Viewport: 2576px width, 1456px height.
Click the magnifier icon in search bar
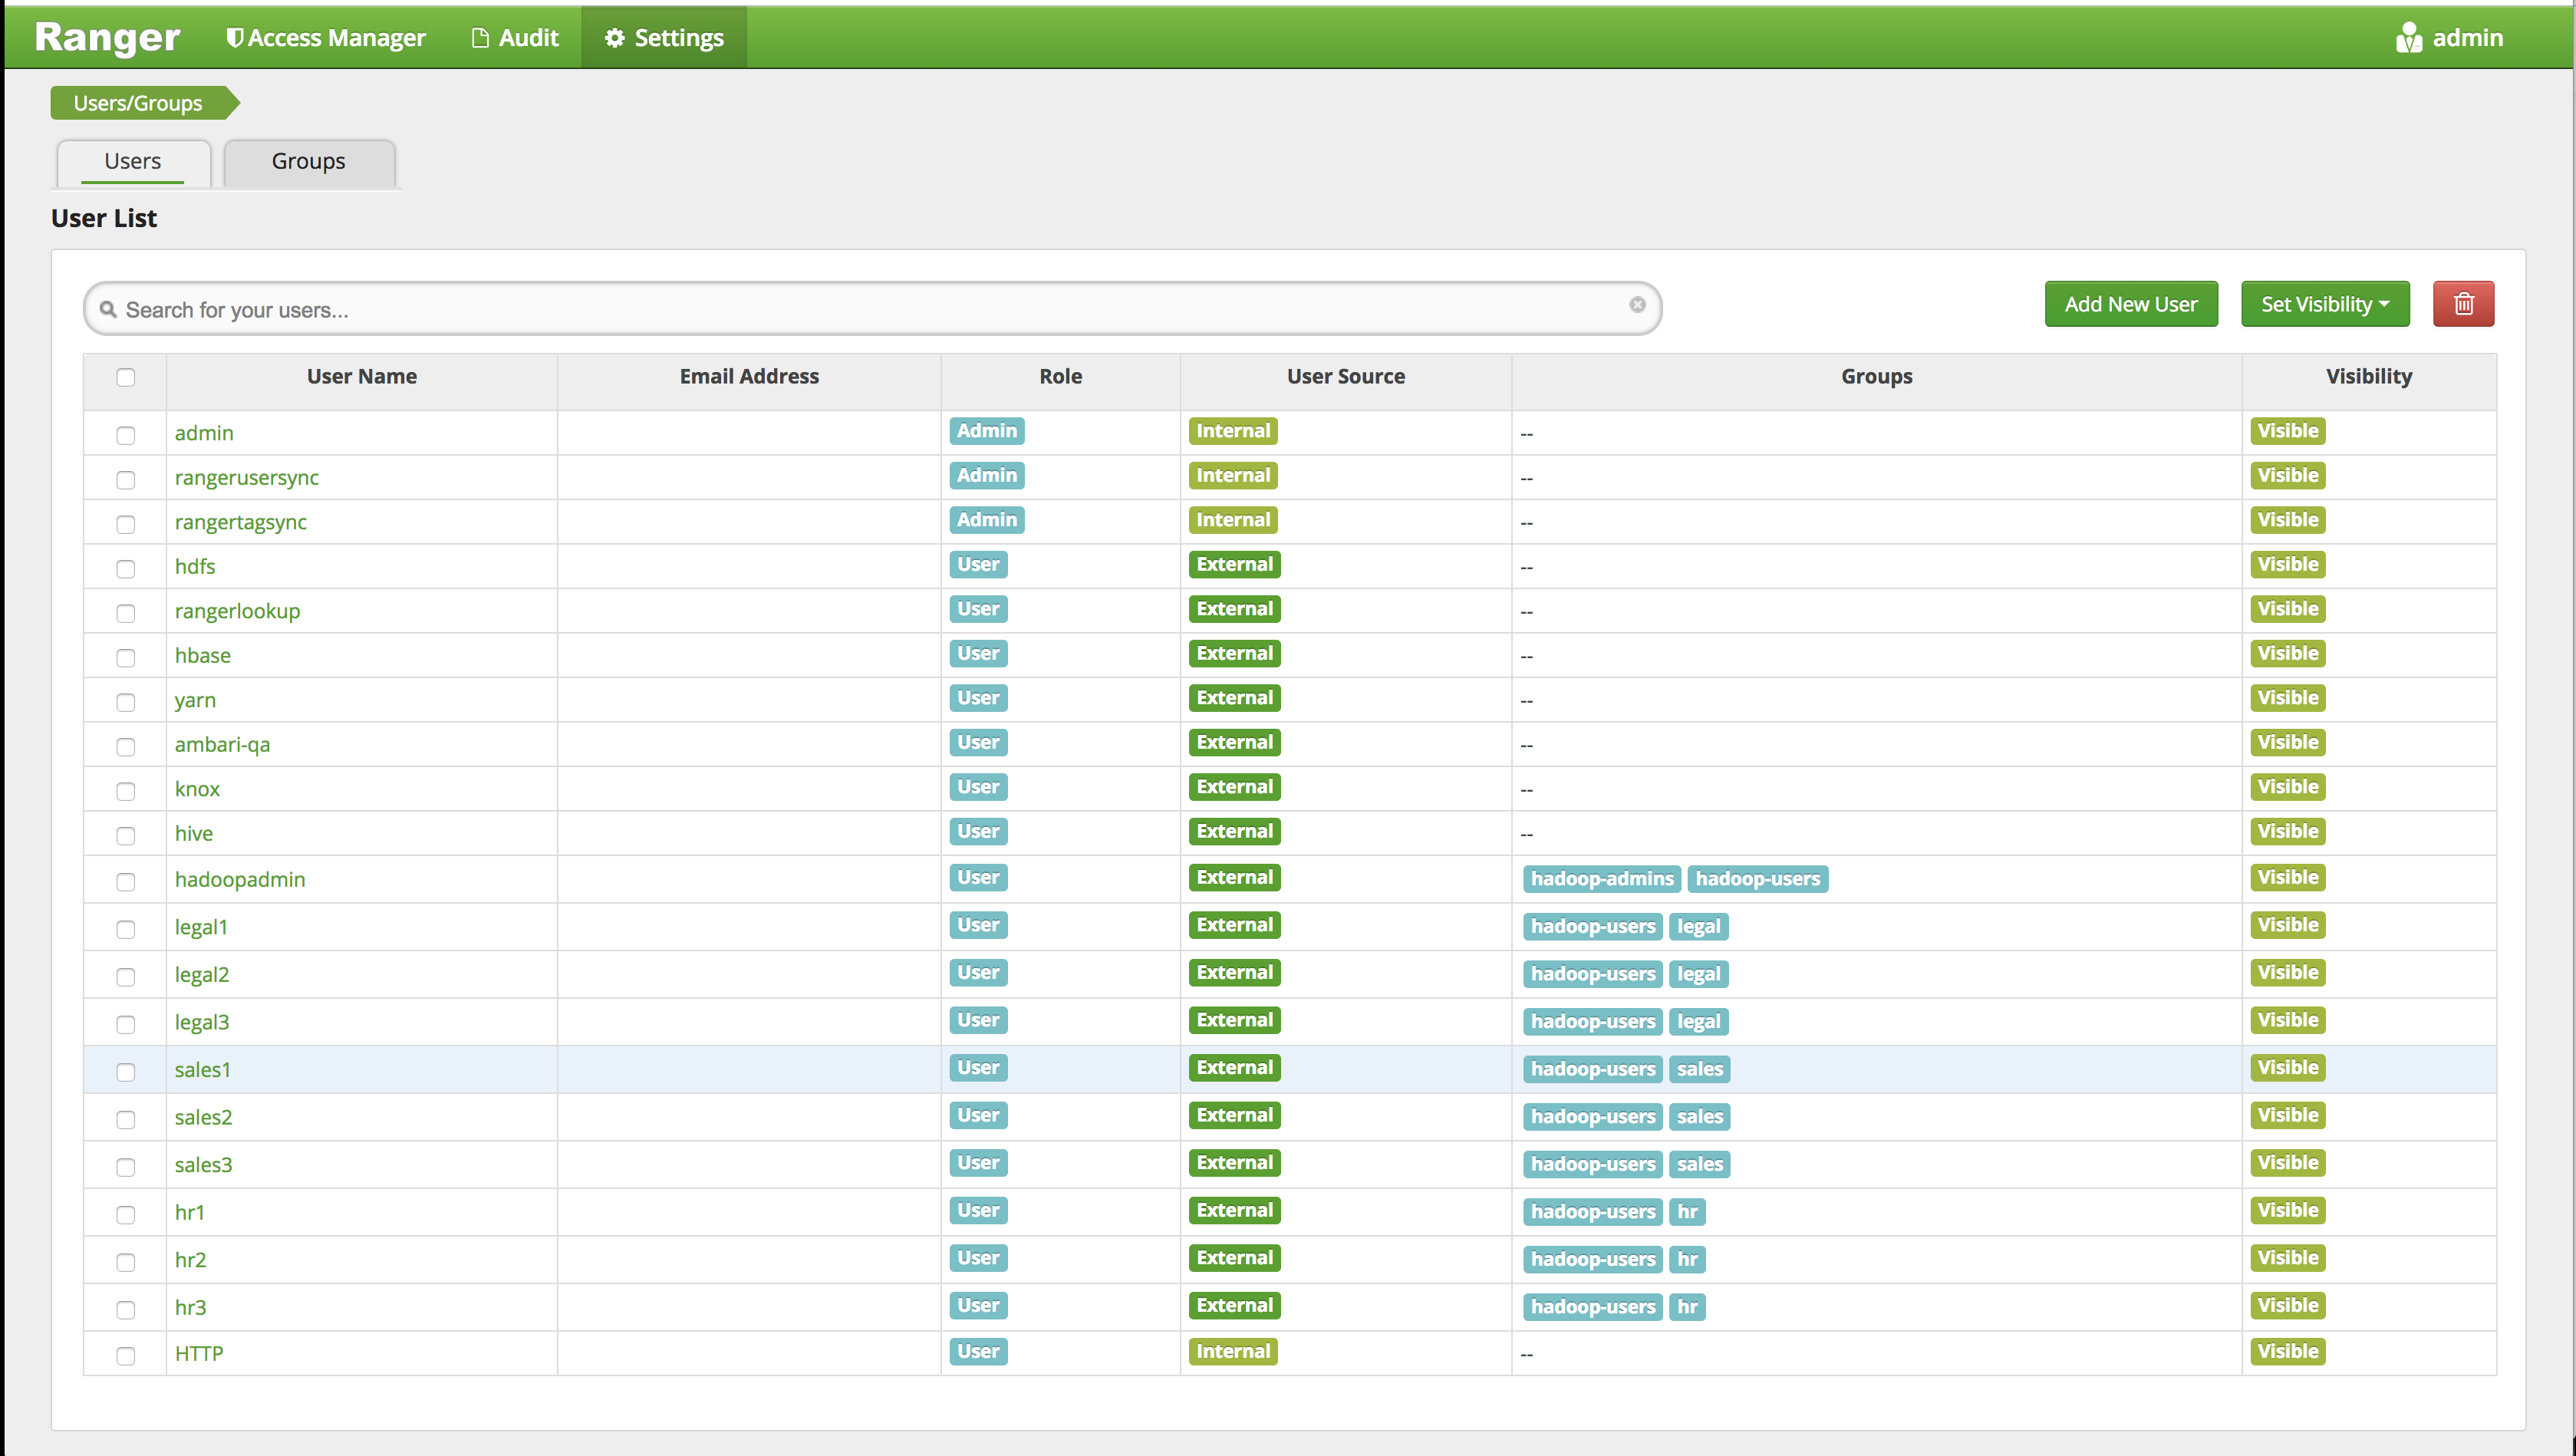[x=108, y=309]
